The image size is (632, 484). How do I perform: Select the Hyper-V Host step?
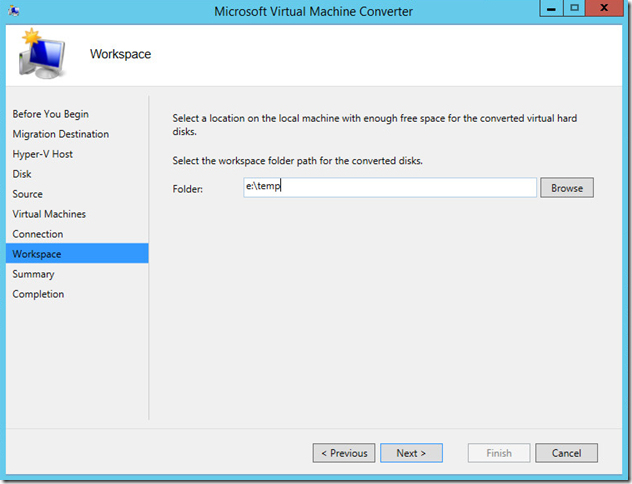coord(42,154)
